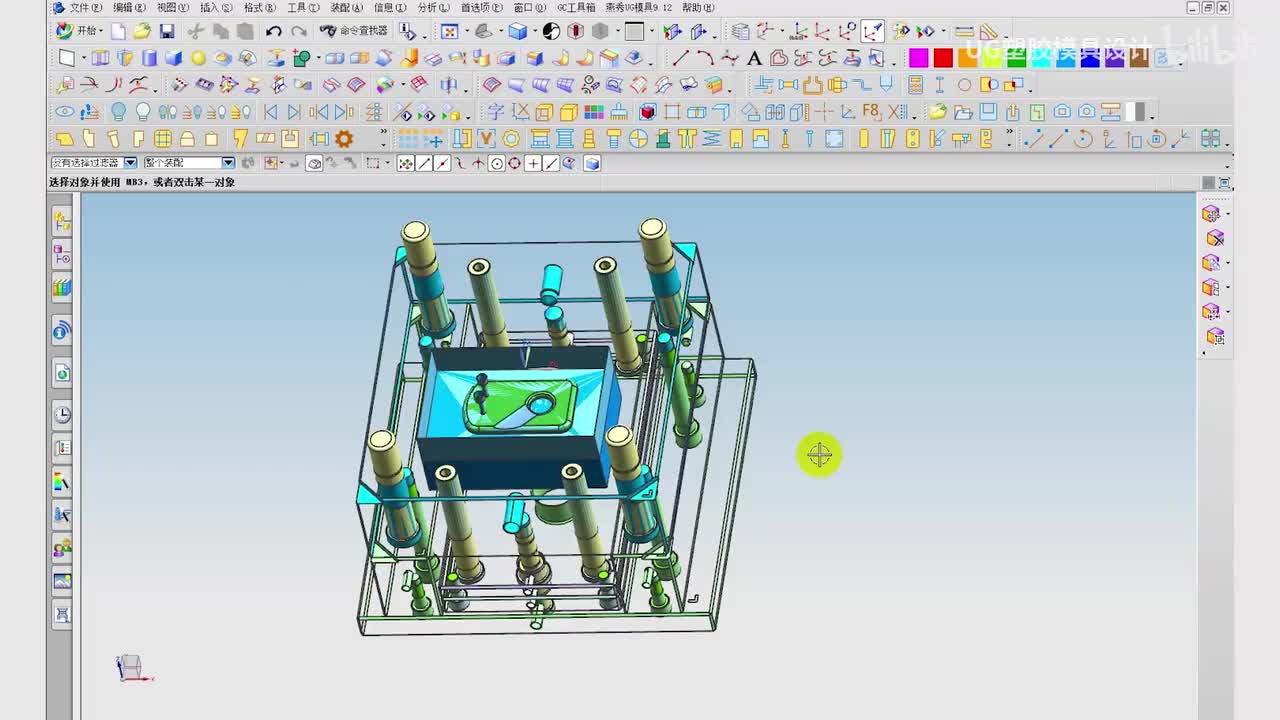Image resolution: width=1280 pixels, height=720 pixels.
Task: Open the 视图 (View) menu
Action: (172, 7)
